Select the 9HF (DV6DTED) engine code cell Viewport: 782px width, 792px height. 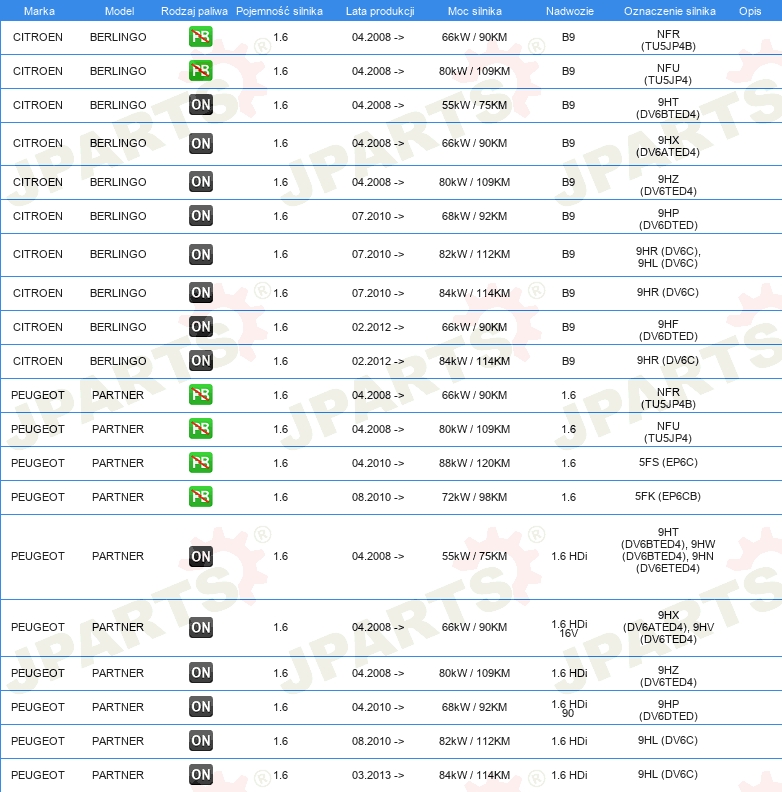tap(668, 330)
